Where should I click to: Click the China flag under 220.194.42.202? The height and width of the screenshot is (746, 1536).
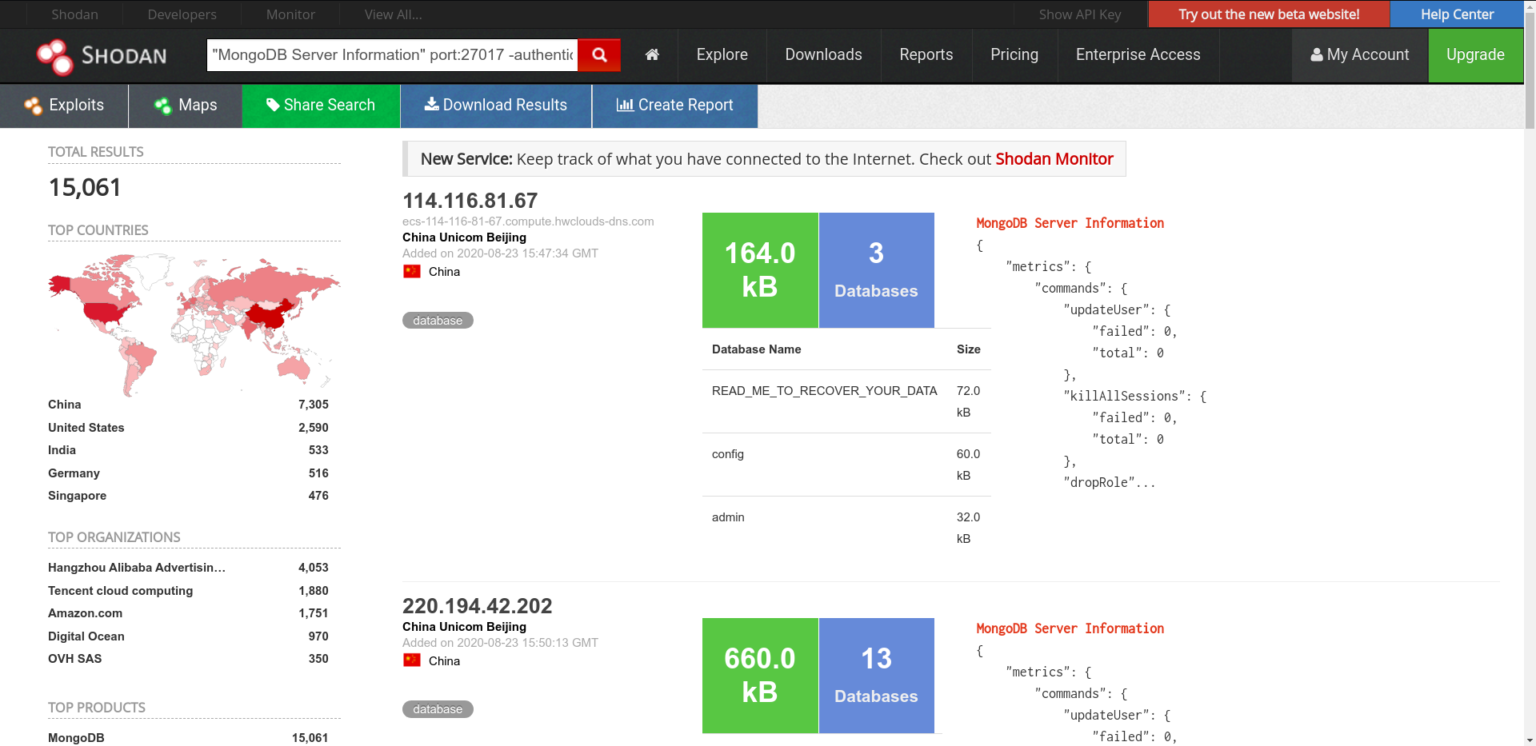click(x=412, y=661)
